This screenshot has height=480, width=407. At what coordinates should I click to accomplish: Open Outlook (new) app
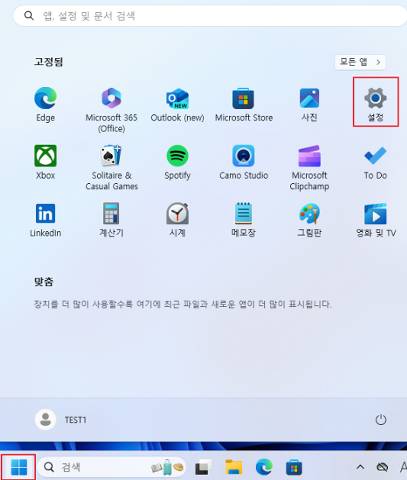click(177, 105)
